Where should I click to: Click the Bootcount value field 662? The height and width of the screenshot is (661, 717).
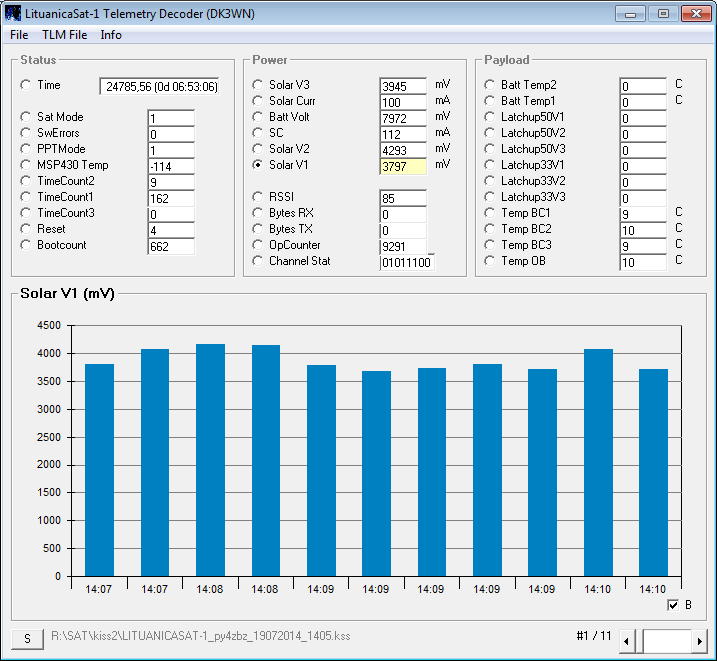(171, 246)
